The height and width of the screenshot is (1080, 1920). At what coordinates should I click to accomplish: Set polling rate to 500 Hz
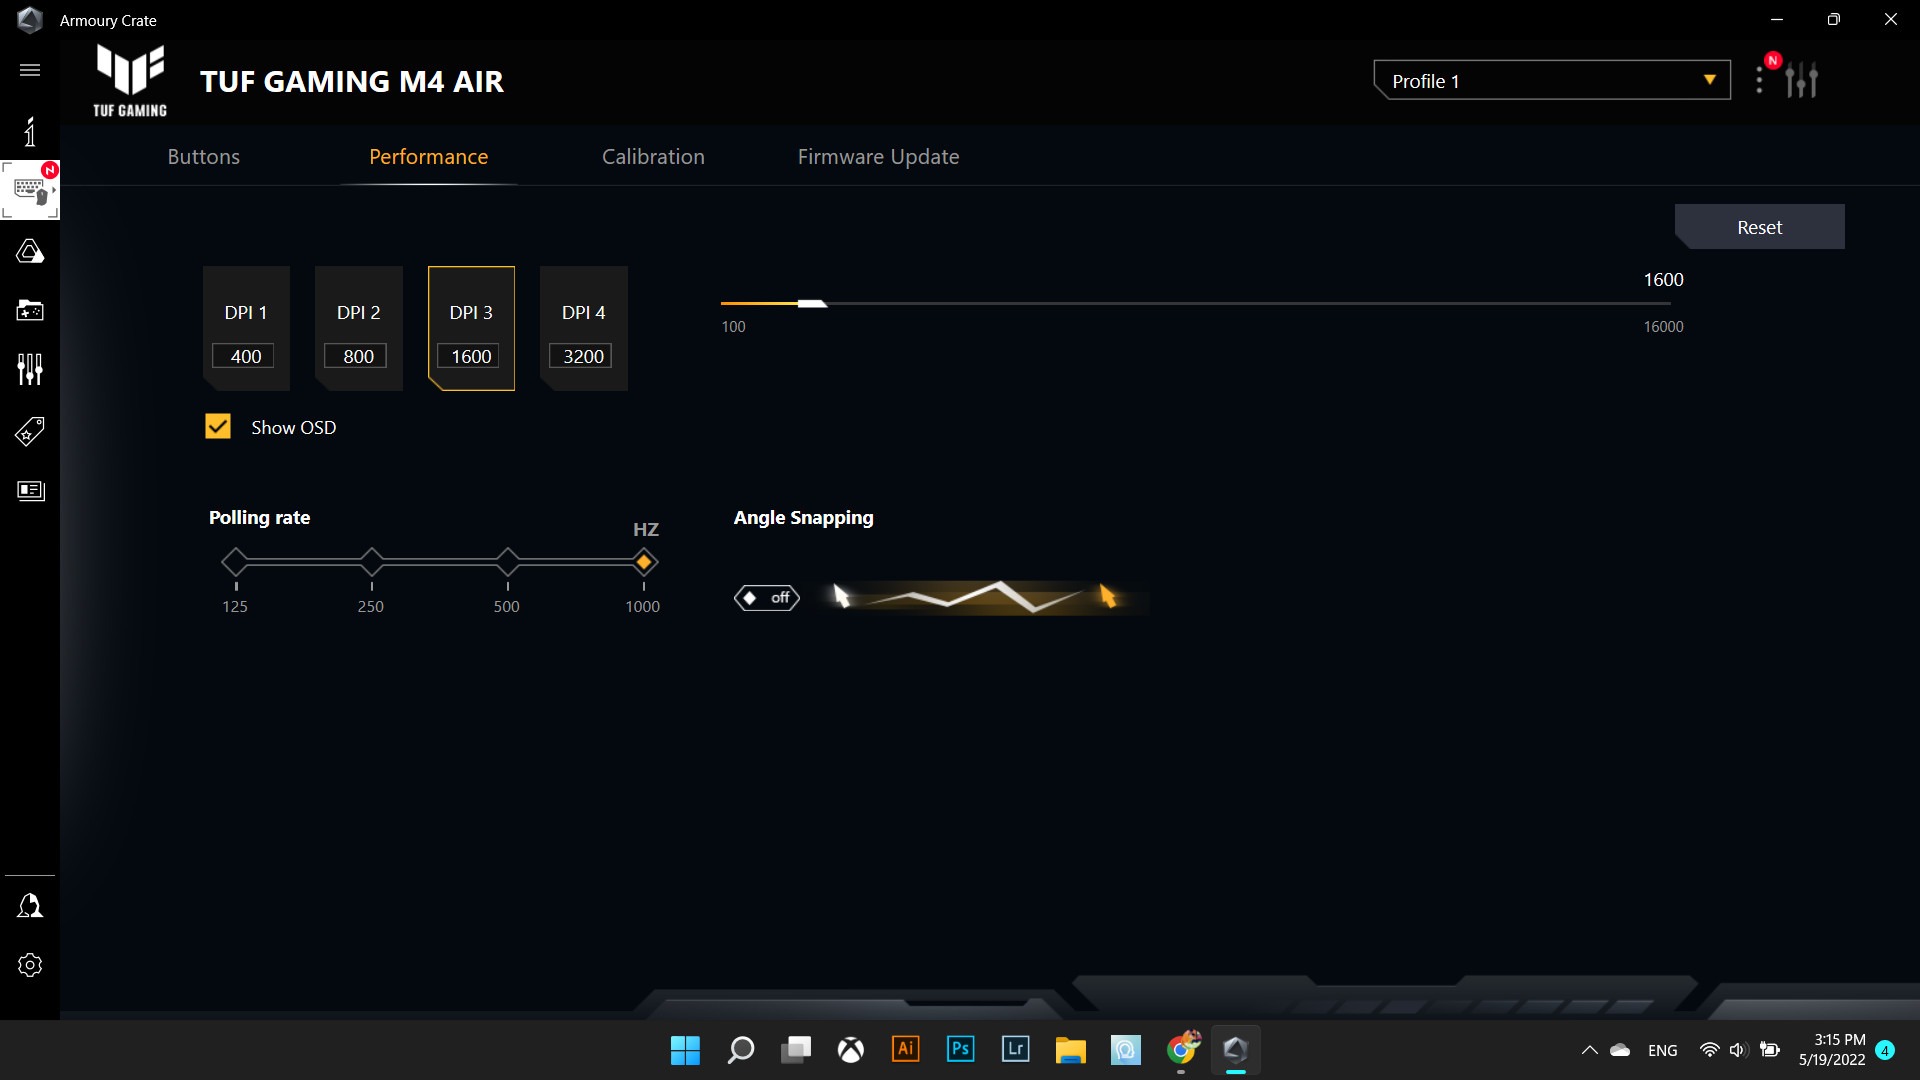(507, 562)
